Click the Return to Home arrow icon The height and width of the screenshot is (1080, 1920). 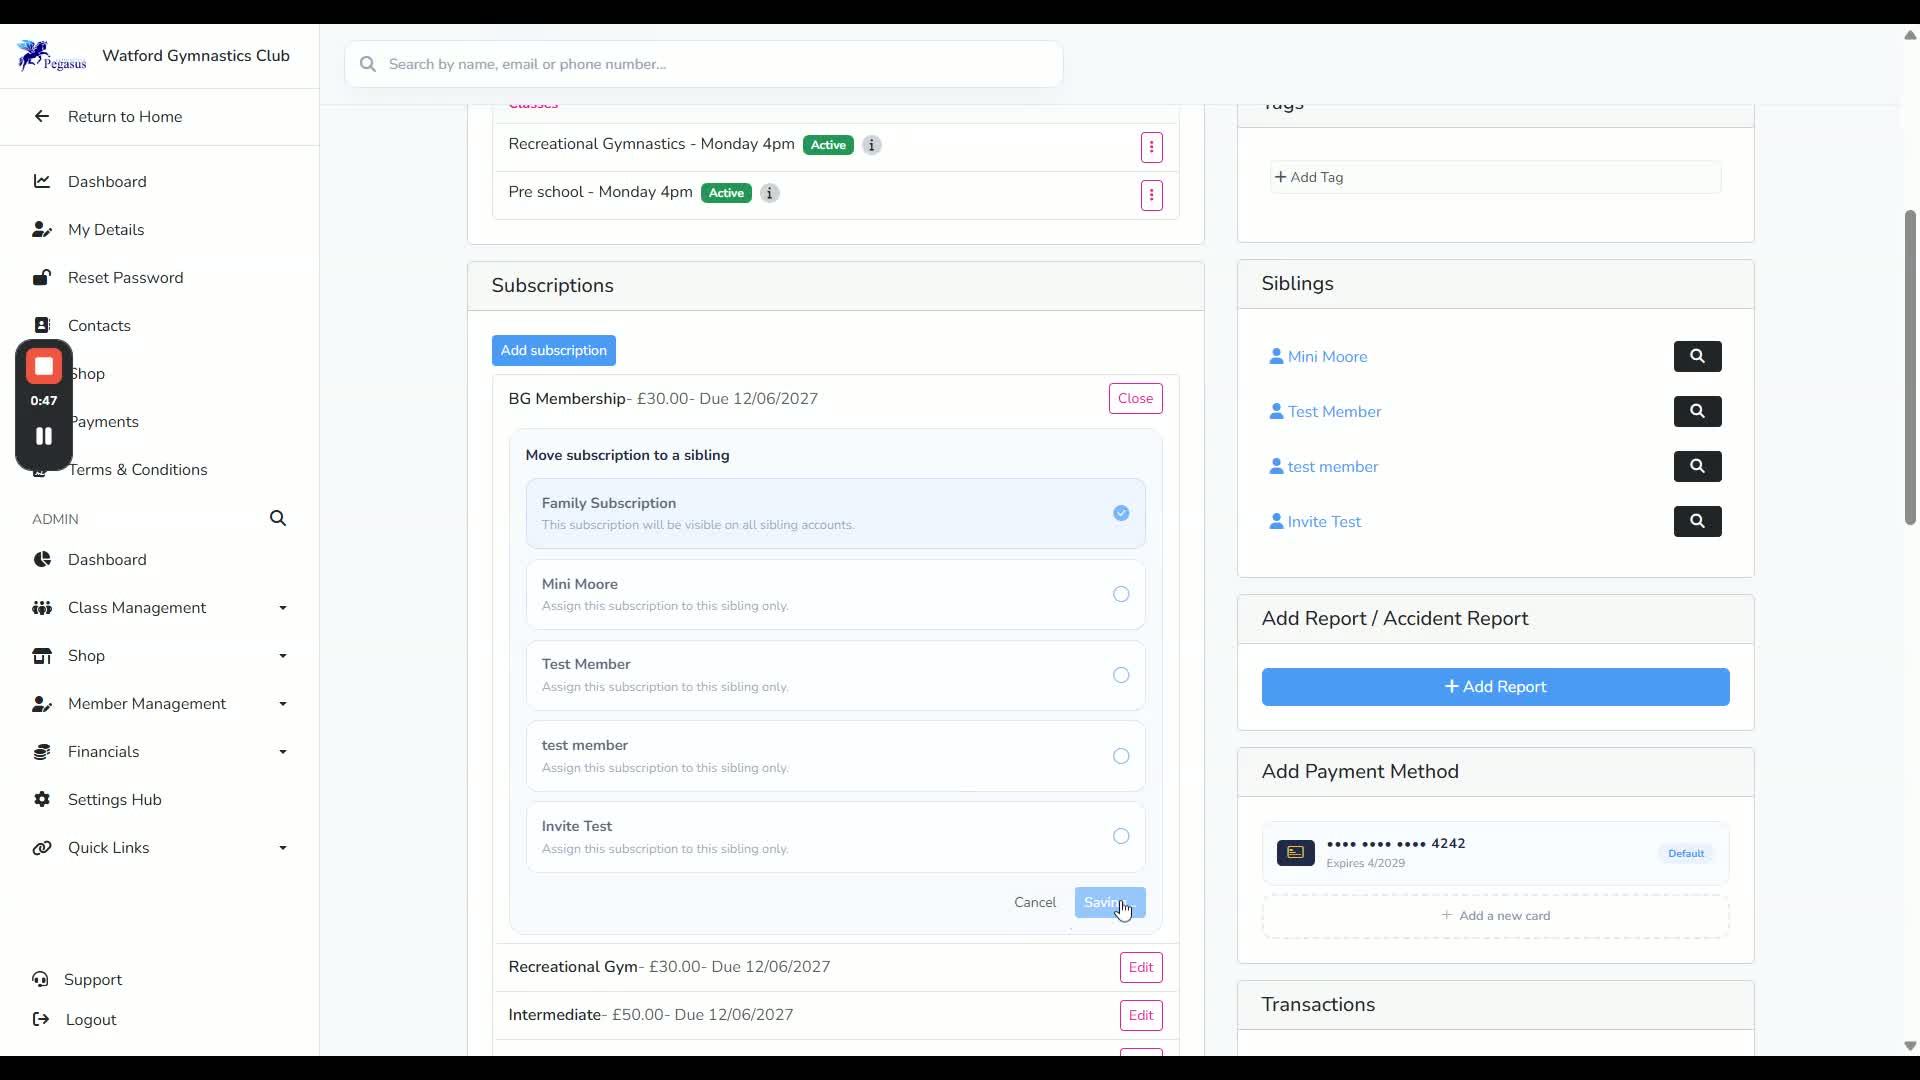(x=41, y=116)
